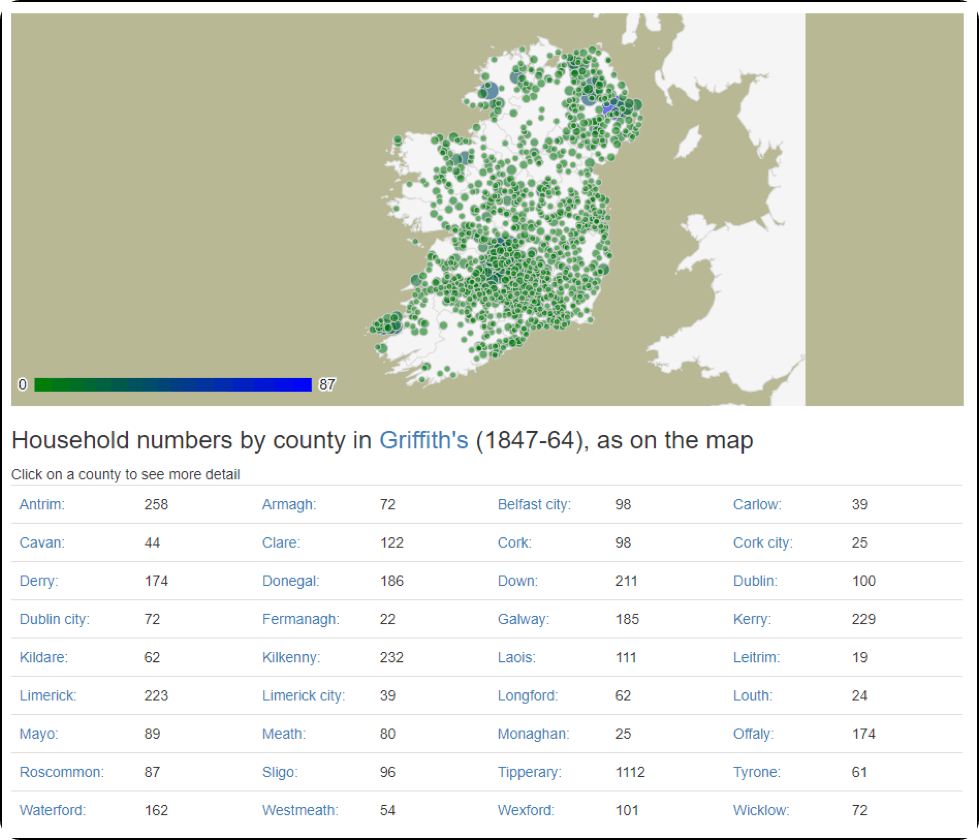This screenshot has width=979, height=840.
Task: Select the Kilkenny county link
Action: pyautogui.click(x=290, y=658)
